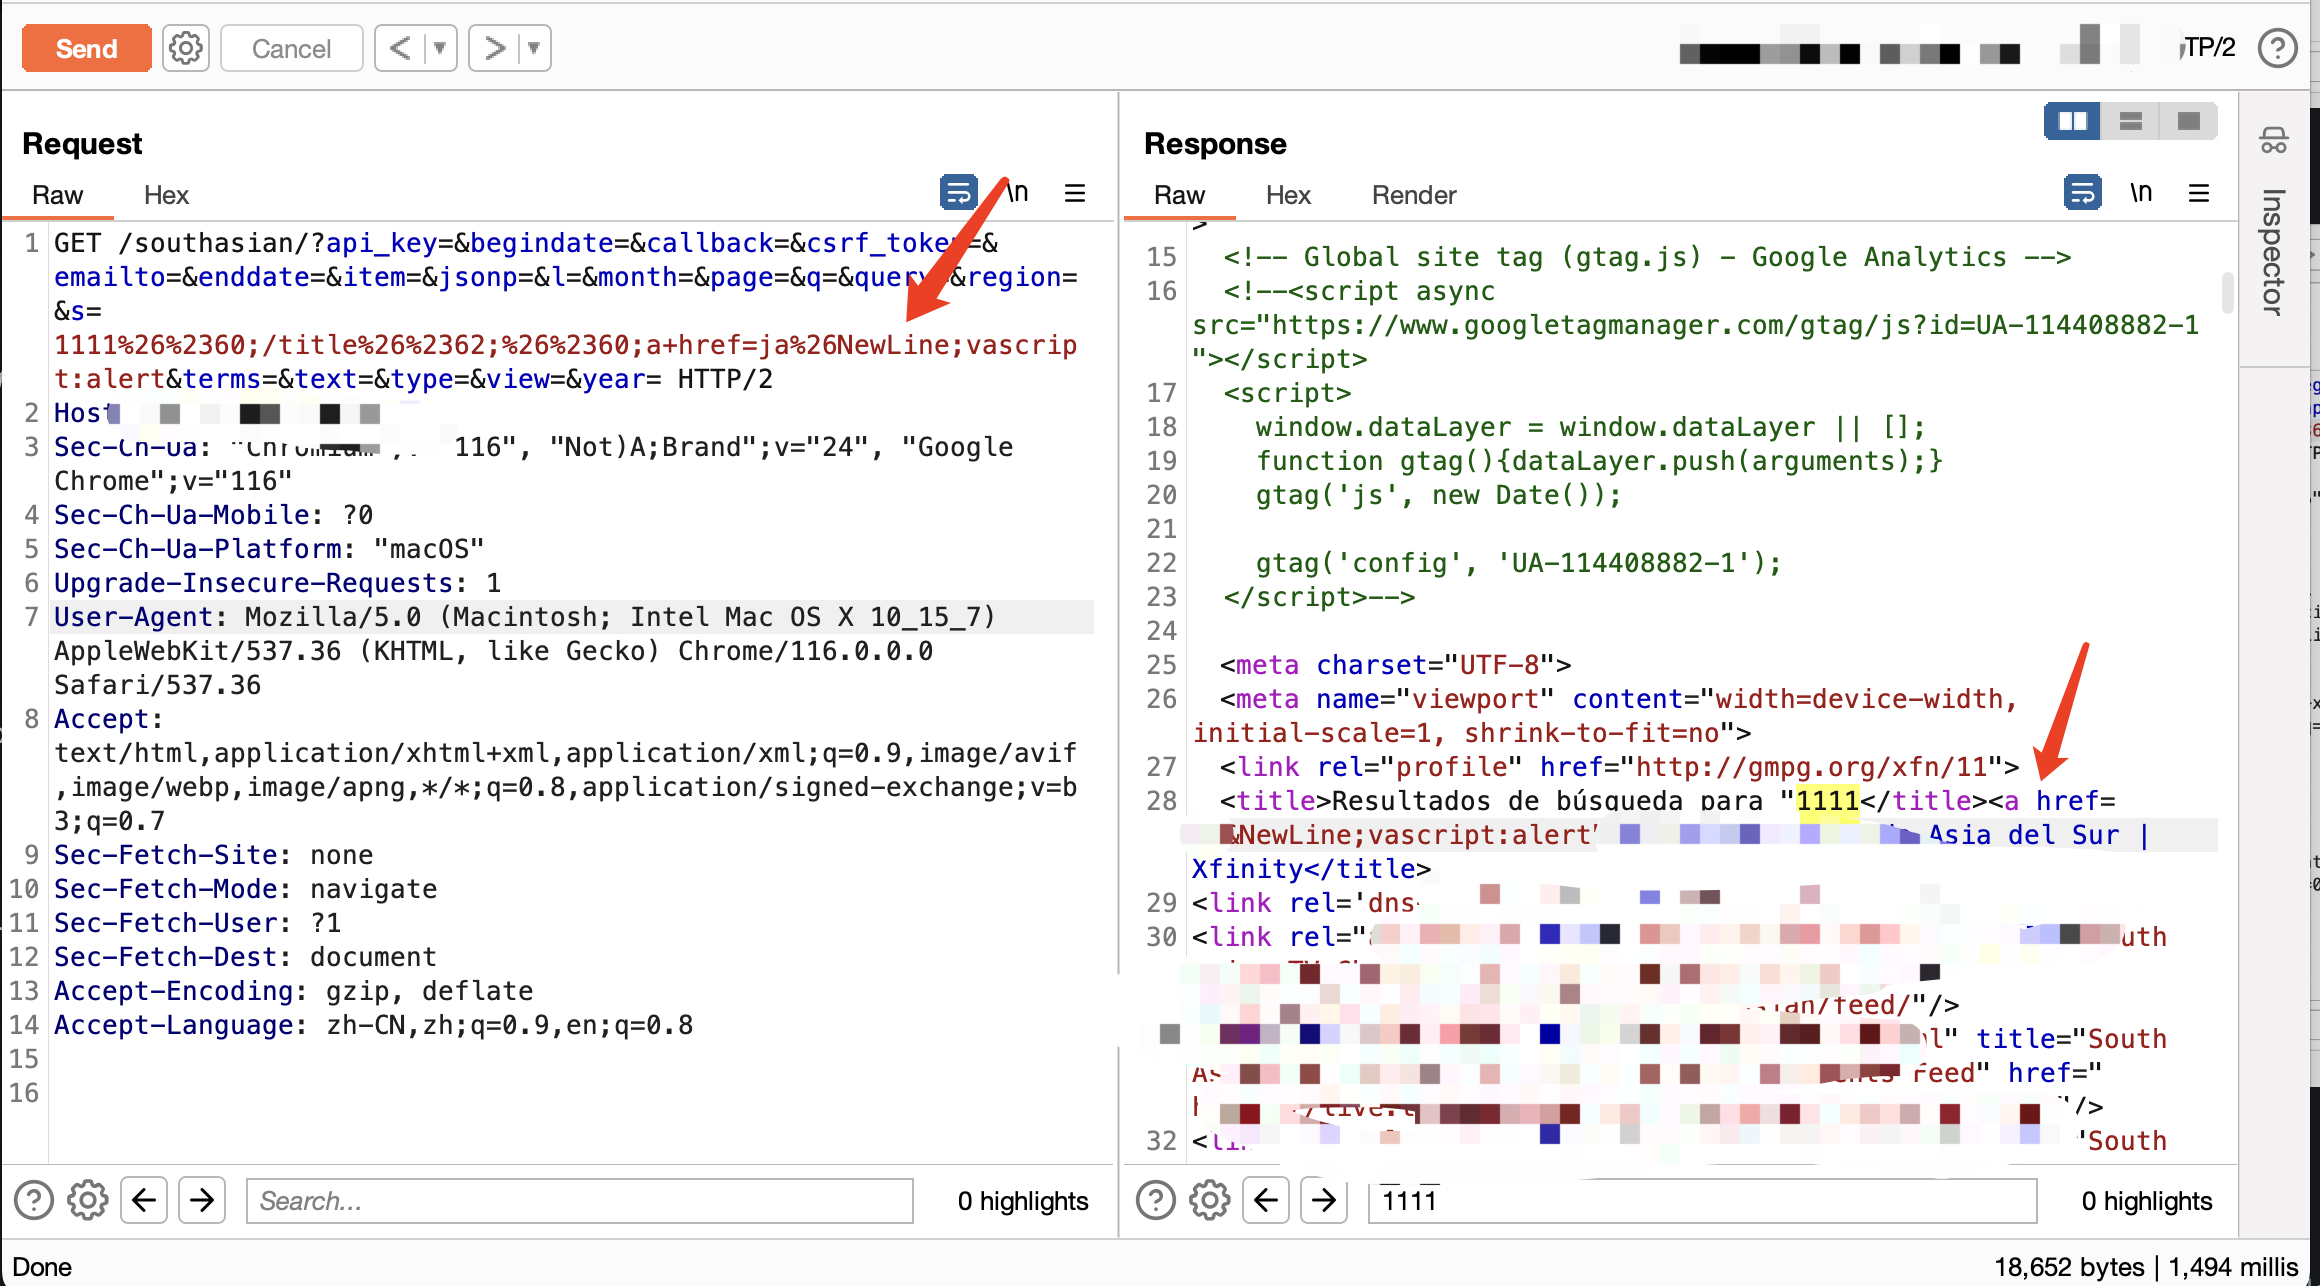Image resolution: width=2320 pixels, height=1286 pixels.
Task: Open the help icon at top right
Action: (2277, 48)
